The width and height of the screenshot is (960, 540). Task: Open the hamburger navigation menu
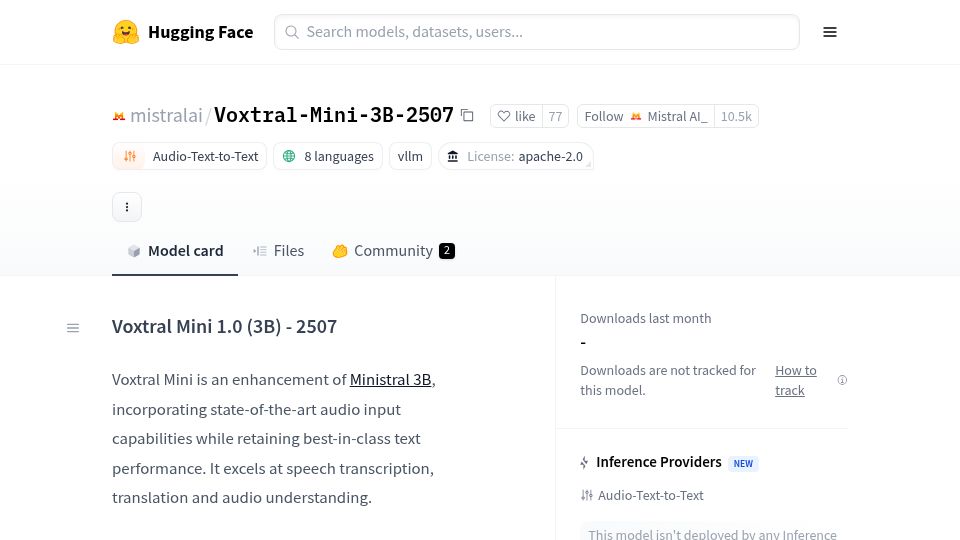pyautogui.click(x=830, y=32)
